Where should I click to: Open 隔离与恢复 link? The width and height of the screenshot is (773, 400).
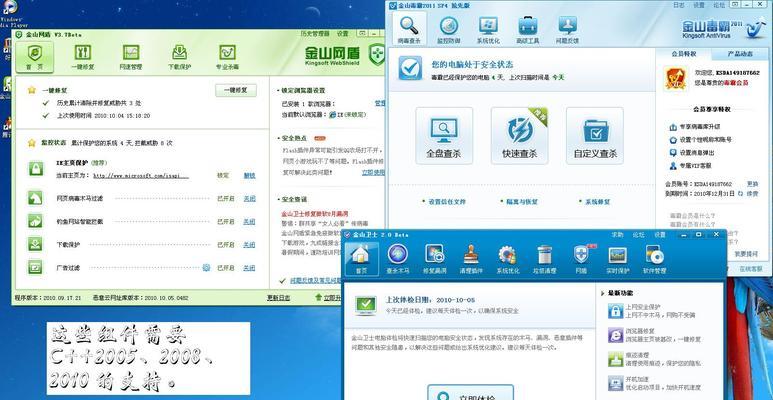pos(522,202)
